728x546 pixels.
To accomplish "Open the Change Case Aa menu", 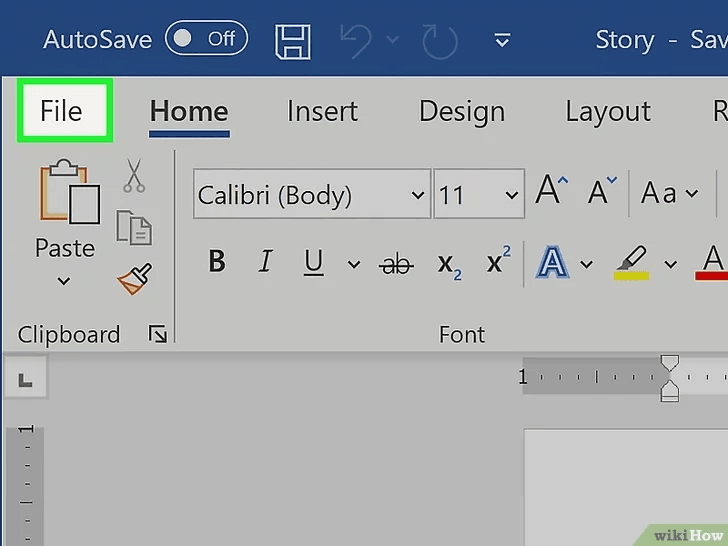I will [x=670, y=193].
